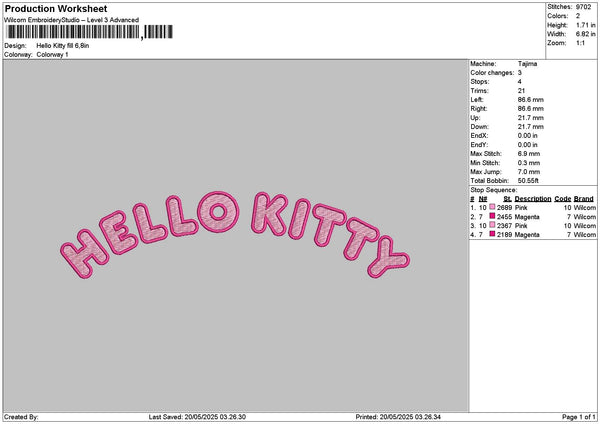The image size is (600, 424).
Task: Click the embroidered letter K in KITTY
Action: [269, 214]
